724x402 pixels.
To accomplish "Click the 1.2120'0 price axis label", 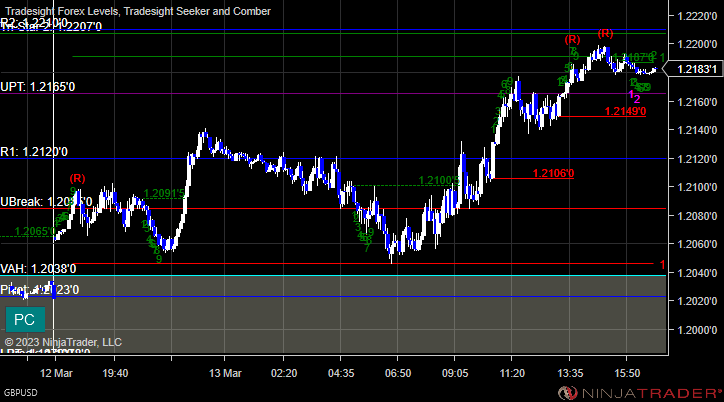I will point(697,159).
